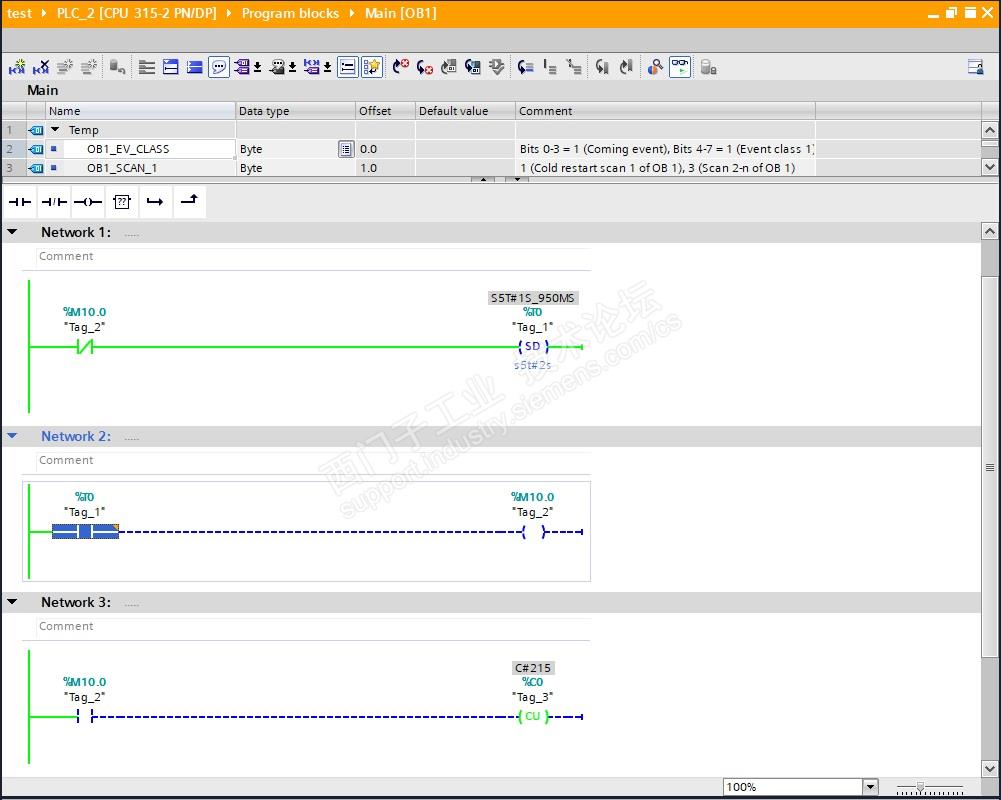Viewport: 1001px width, 800px height.
Task: Select the SD timer coil in Network 1
Action: pyautogui.click(x=533, y=347)
